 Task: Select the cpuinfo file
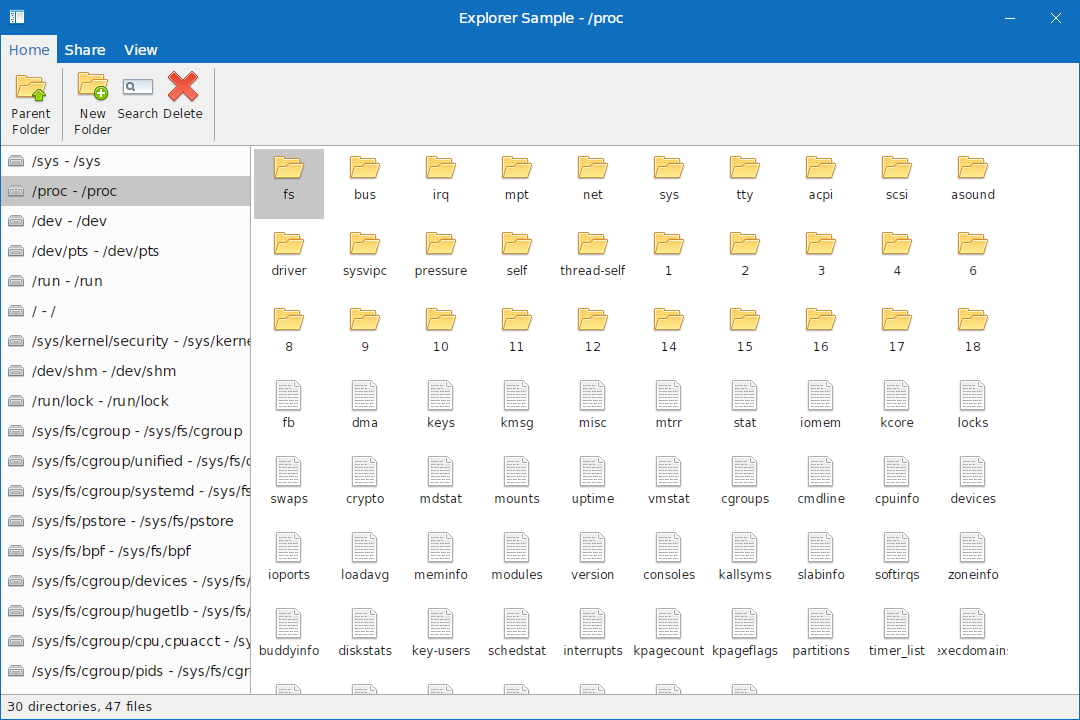point(897,486)
